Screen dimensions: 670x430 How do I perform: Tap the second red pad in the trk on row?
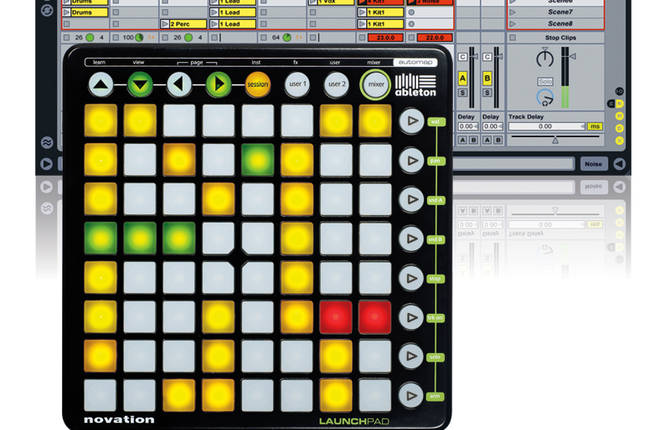coord(375,317)
